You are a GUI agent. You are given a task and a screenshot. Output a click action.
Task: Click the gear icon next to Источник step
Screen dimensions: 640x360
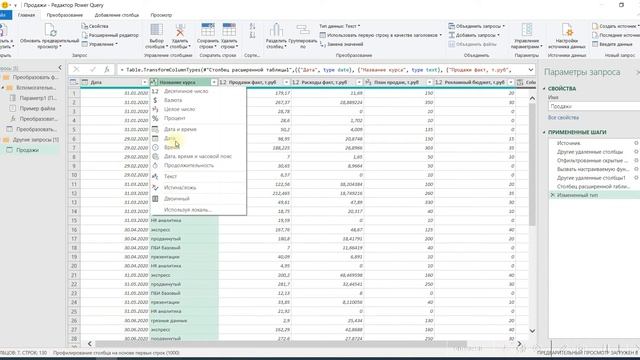(636, 143)
